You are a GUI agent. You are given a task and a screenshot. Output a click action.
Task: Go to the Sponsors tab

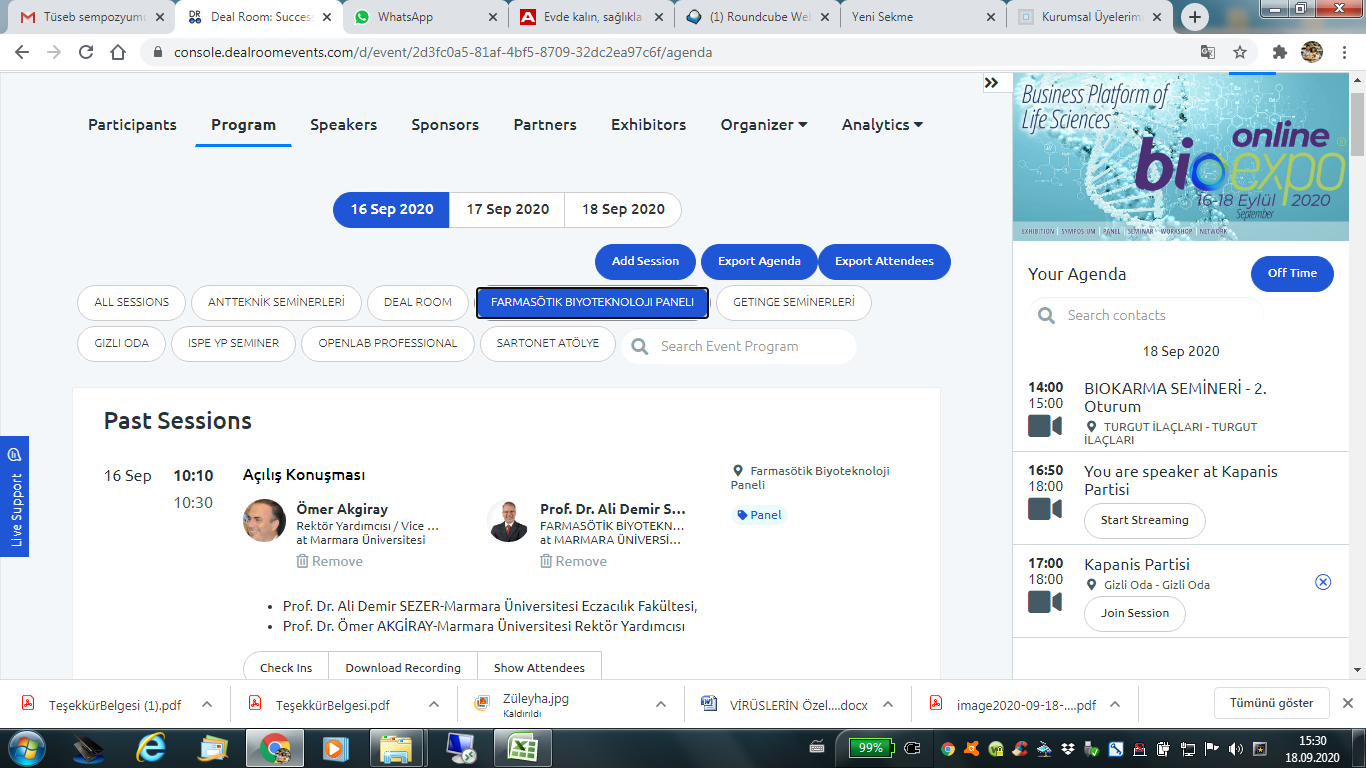pyautogui.click(x=445, y=125)
